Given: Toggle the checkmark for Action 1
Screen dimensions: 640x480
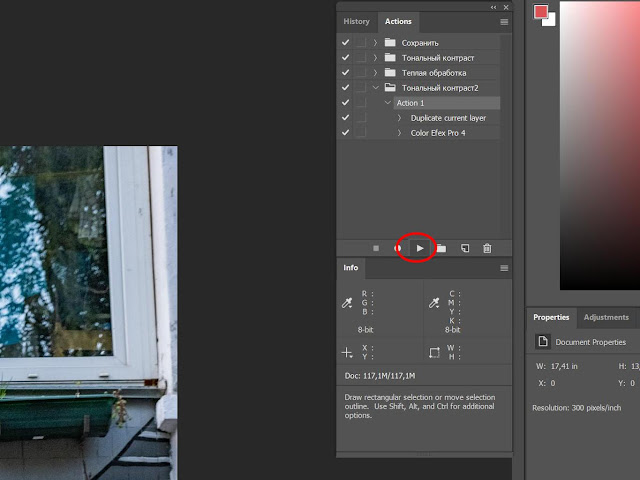Looking at the screenshot, I should [x=345, y=102].
